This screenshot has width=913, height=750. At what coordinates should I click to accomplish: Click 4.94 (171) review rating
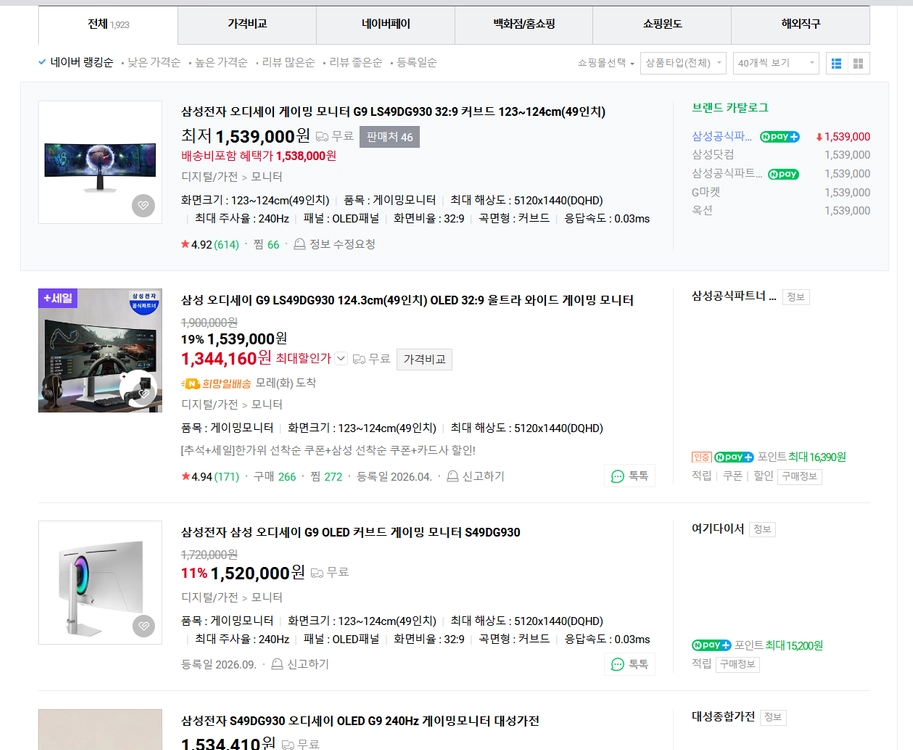pyautogui.click(x=210, y=477)
